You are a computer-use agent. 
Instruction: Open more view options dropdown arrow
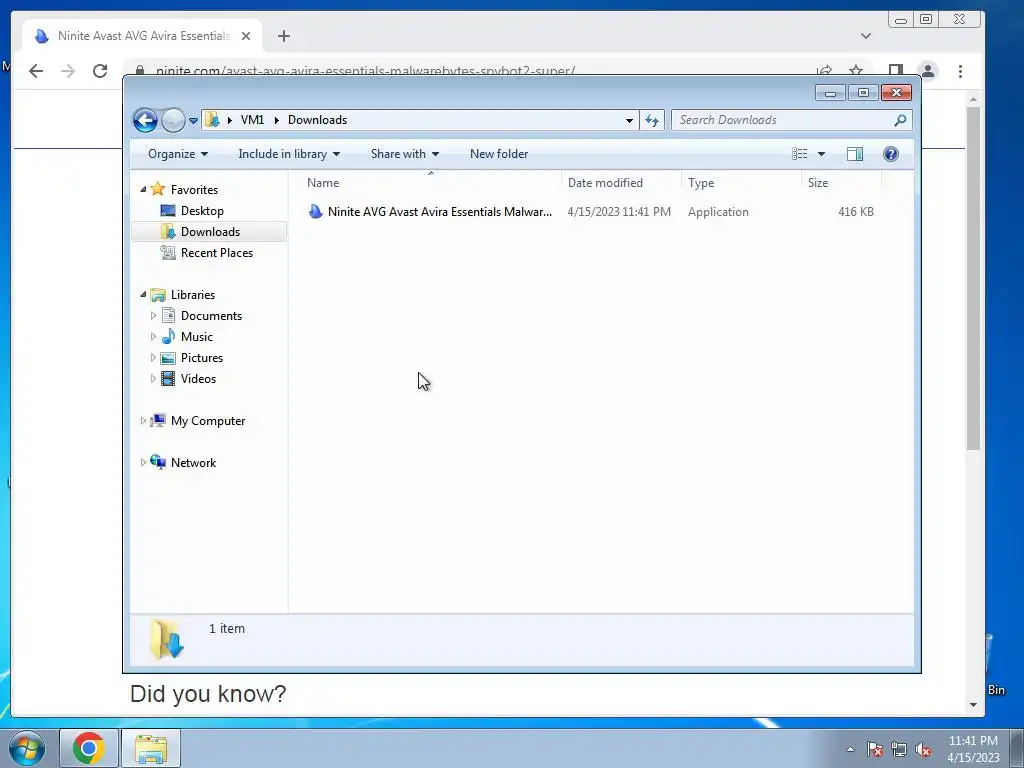coord(822,154)
